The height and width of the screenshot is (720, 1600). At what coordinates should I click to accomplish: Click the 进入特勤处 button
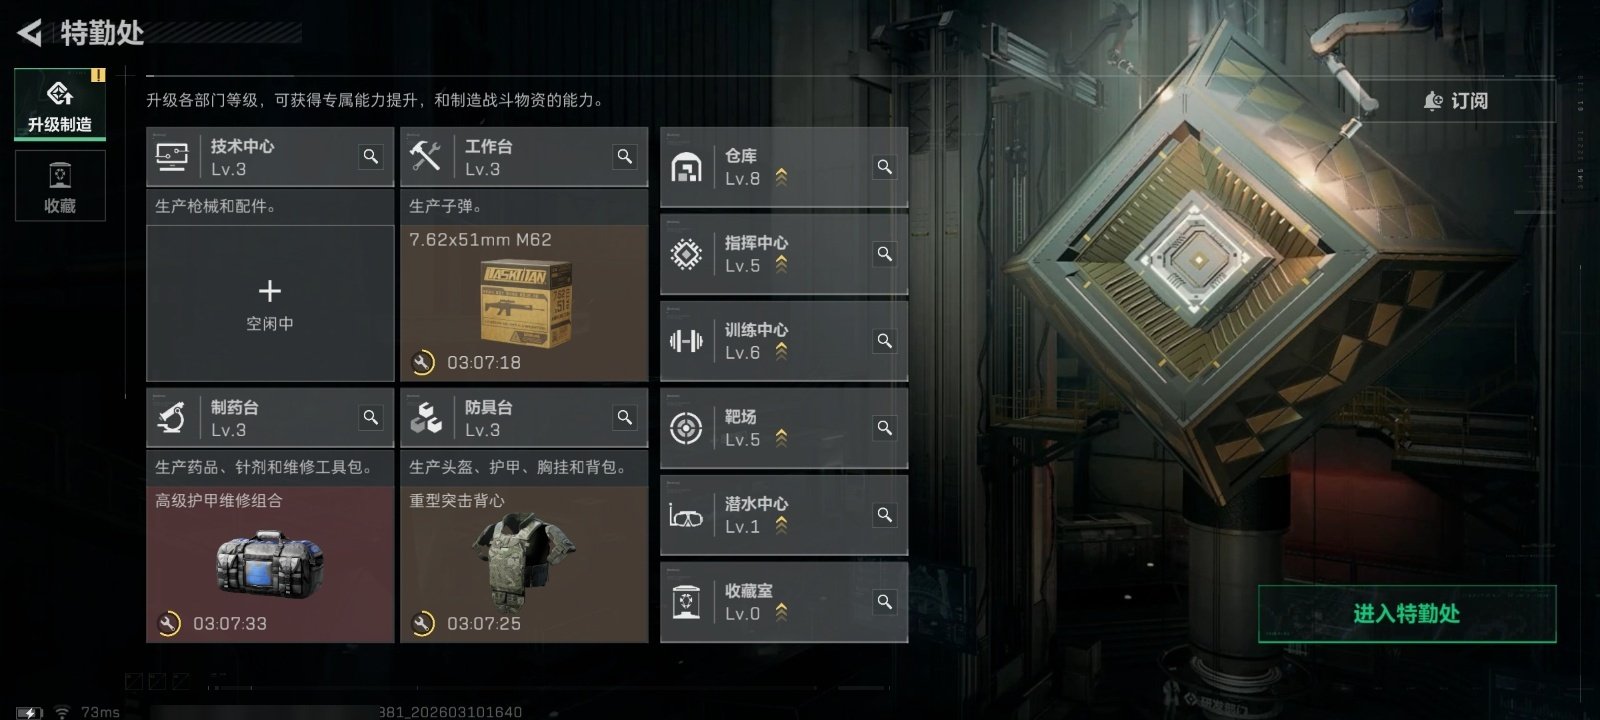point(1407,614)
